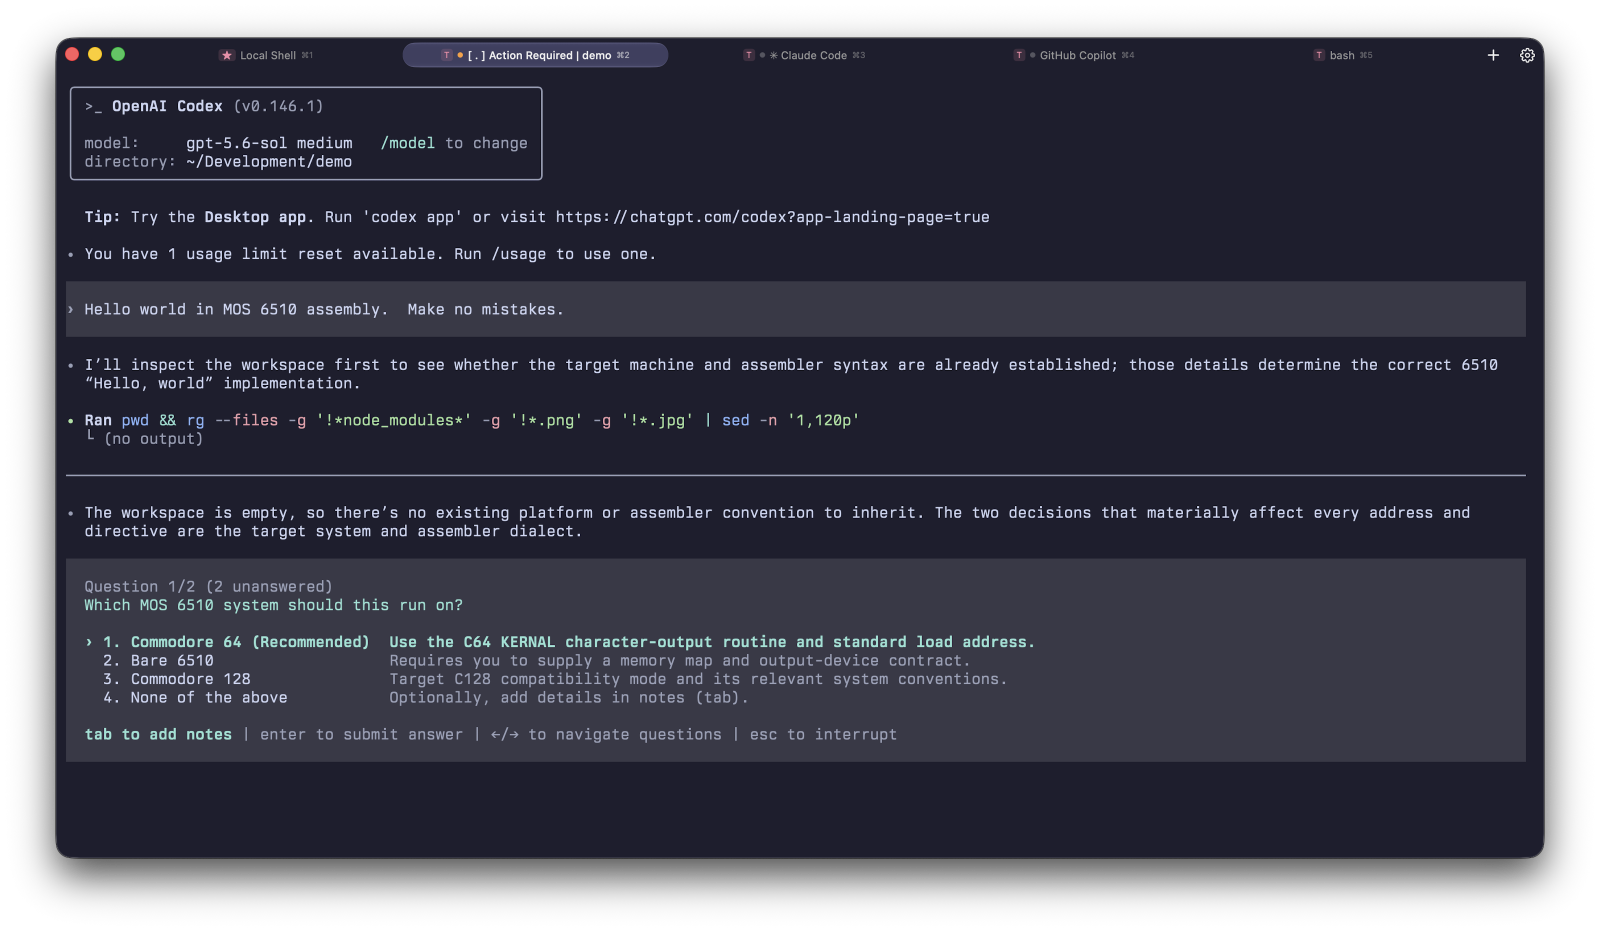Click the yellow minimize window button
Screen dimensions: 1600x932
click(95, 54)
